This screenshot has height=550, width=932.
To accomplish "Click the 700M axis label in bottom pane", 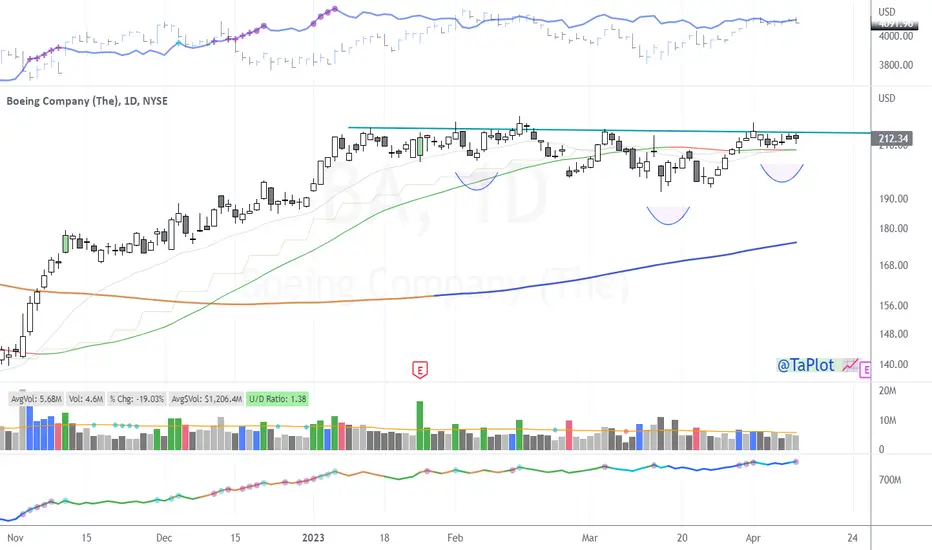I will [x=890, y=480].
